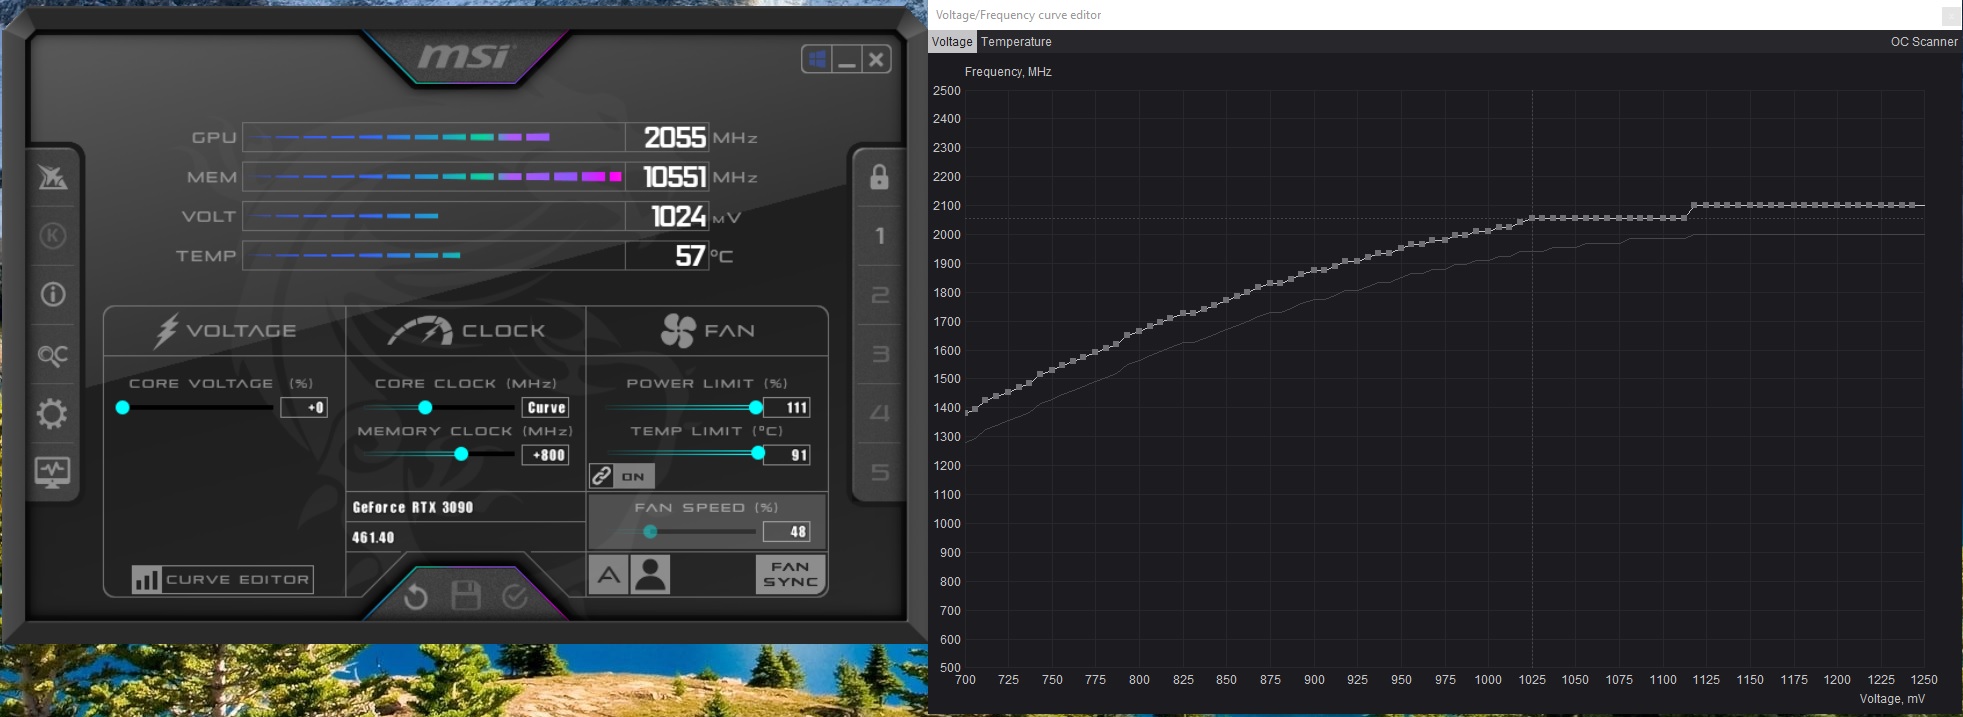This screenshot has height=717, width=1963.
Task: Click the reset settings circular arrow icon
Action: click(415, 597)
